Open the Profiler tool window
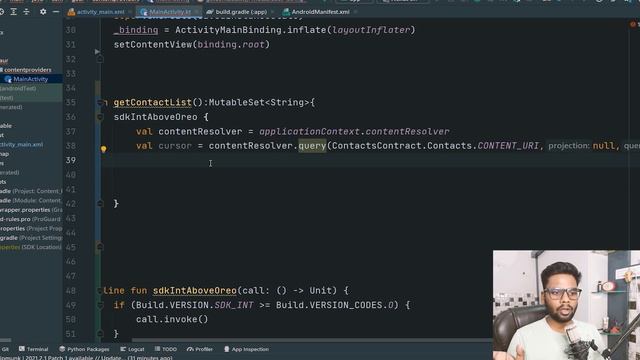640x360 pixels. 200,349
